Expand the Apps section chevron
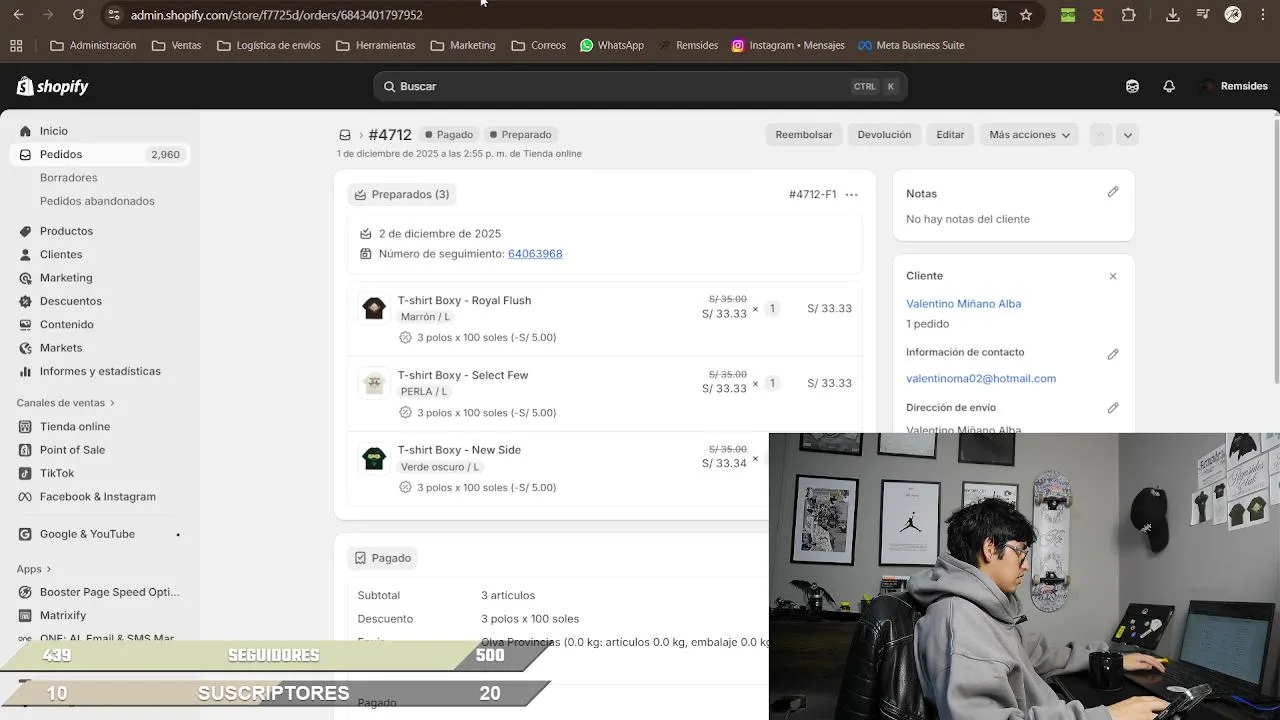Screen dimensions: 1280x720 click(x=48, y=569)
